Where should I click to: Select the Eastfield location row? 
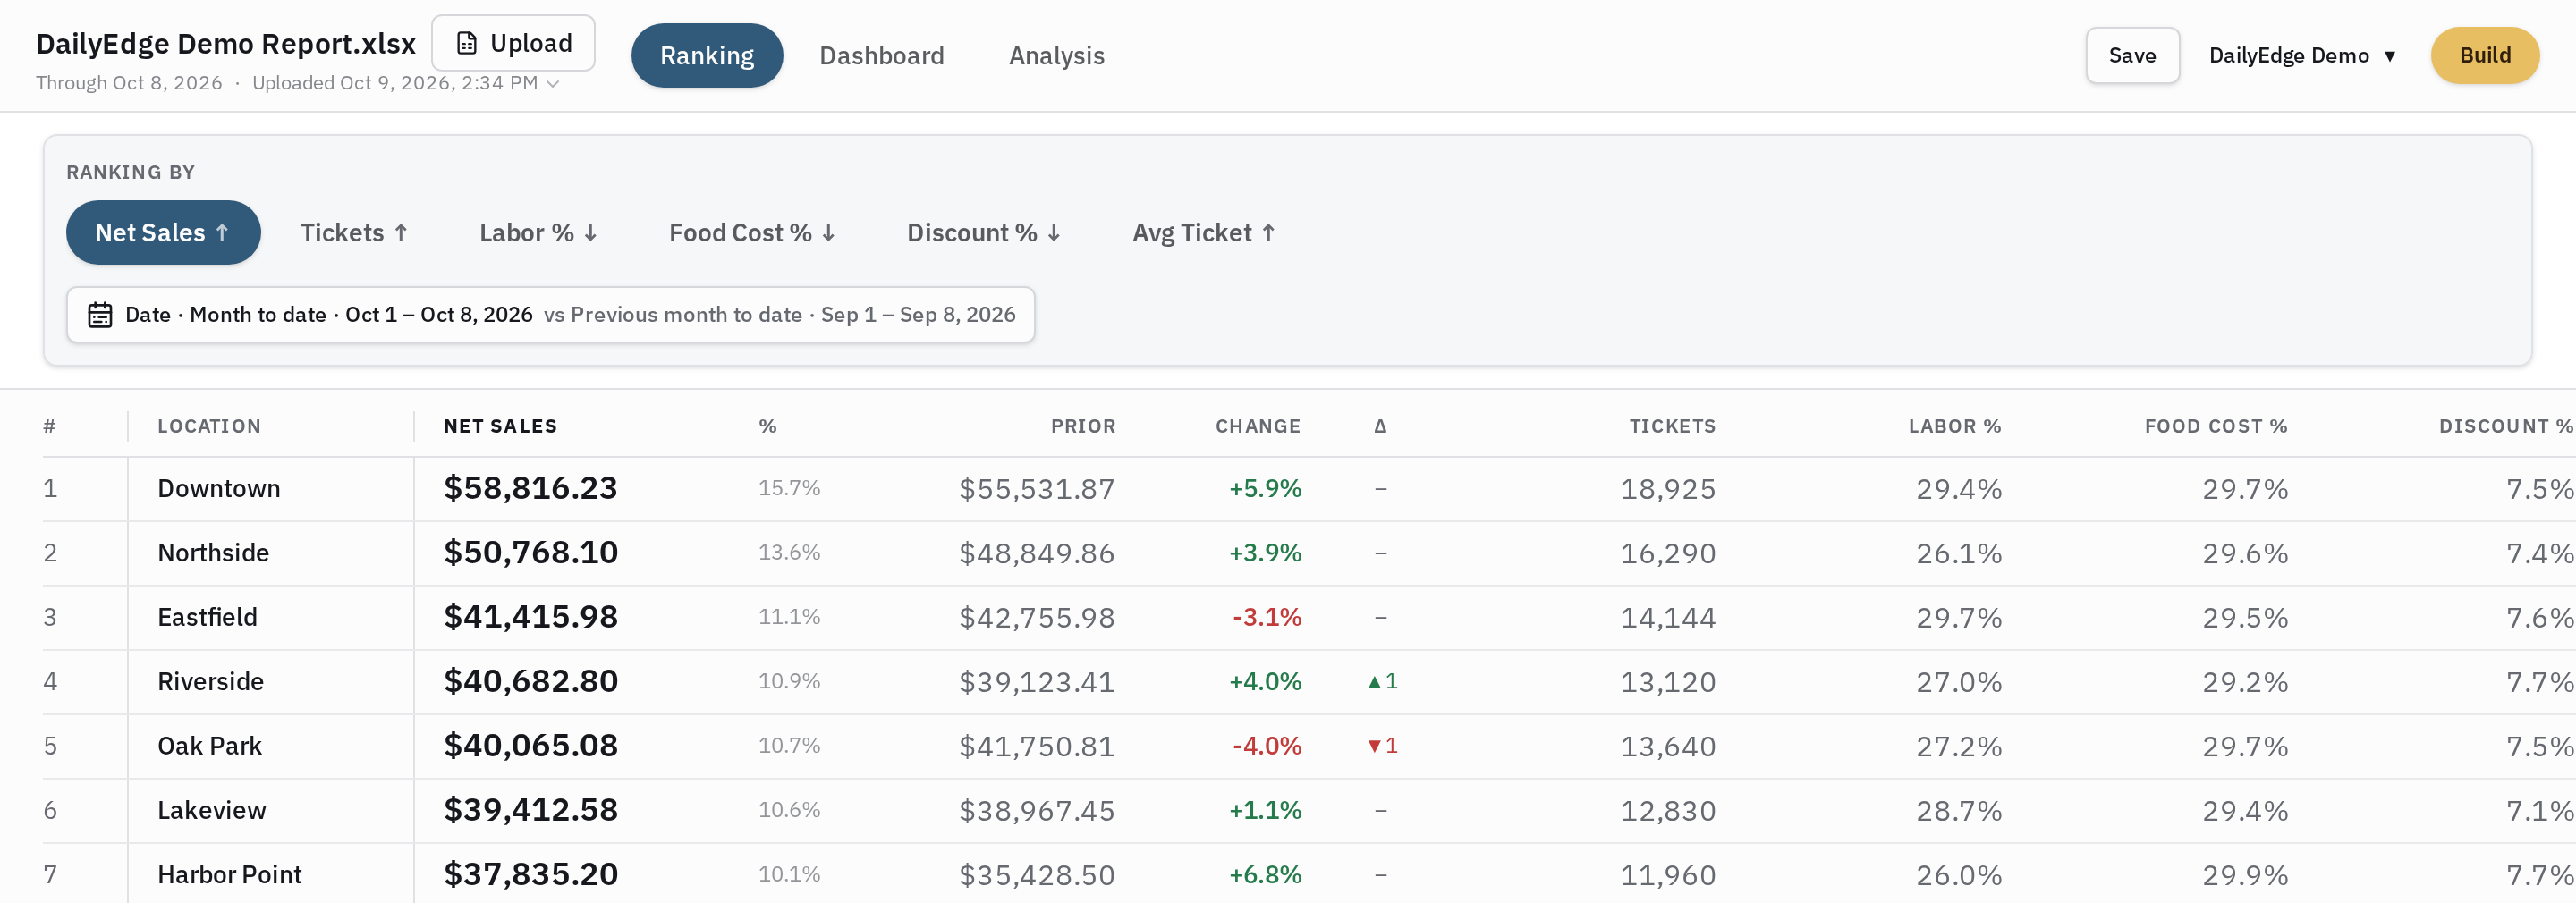1309,617
